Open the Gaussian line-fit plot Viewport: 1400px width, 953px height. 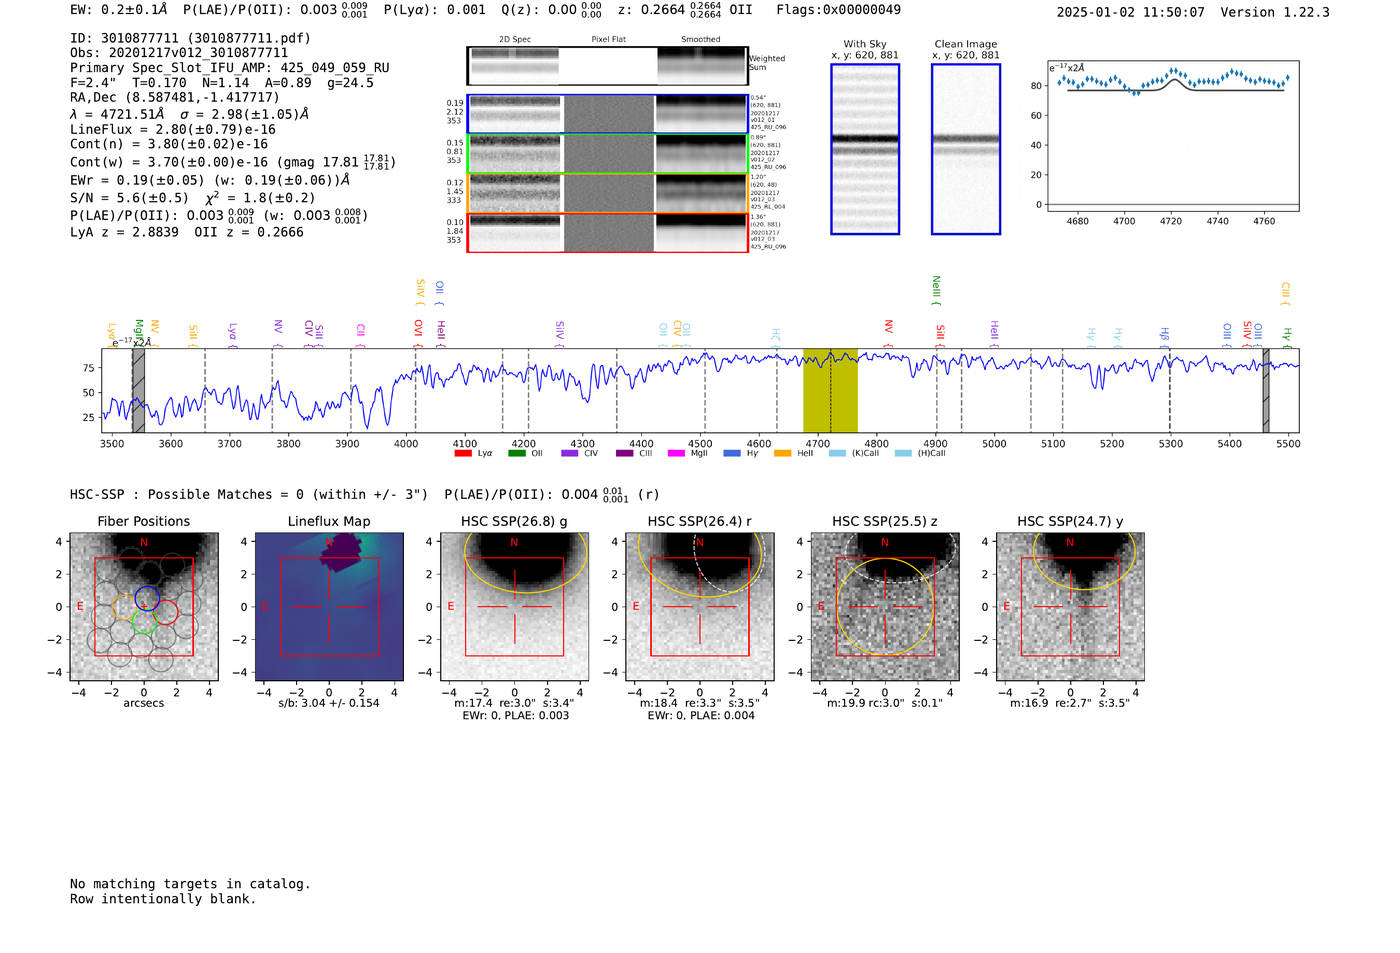(1172, 136)
